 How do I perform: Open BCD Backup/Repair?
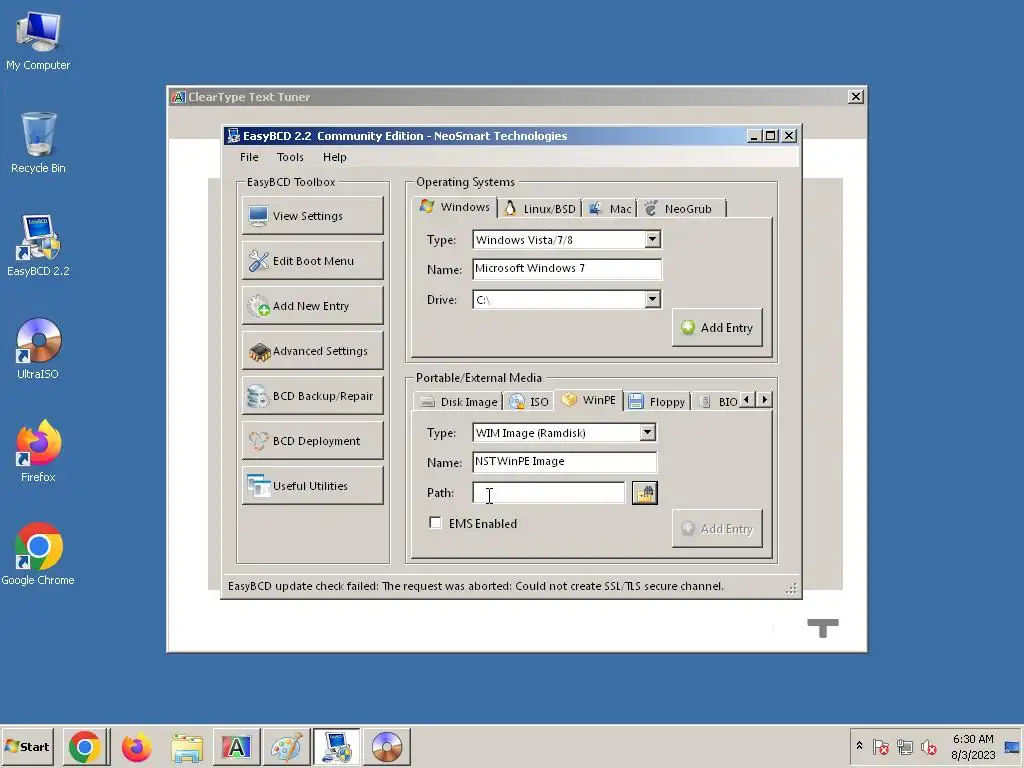312,396
